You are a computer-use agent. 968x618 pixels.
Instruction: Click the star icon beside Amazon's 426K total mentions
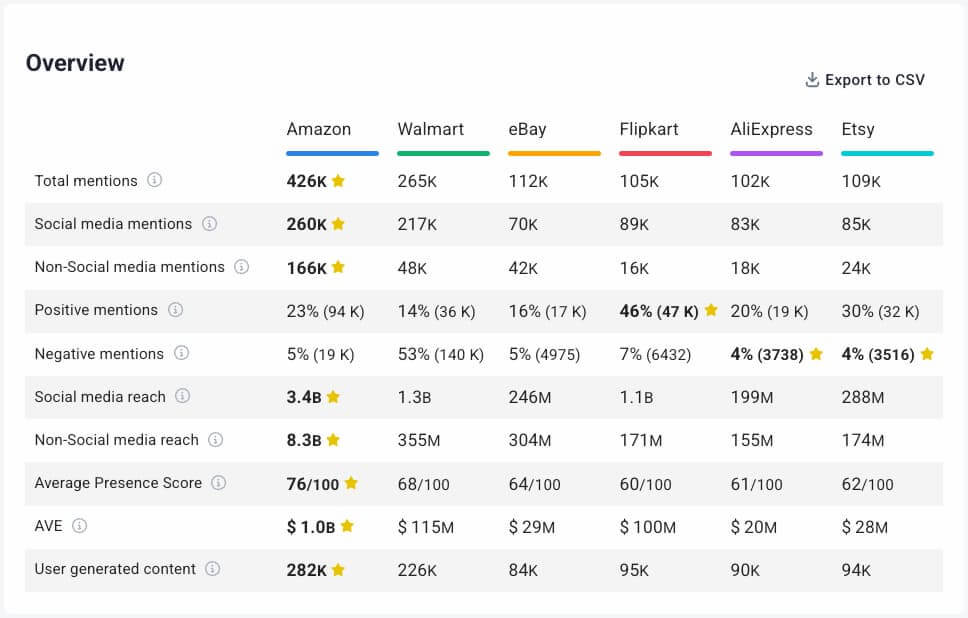tap(339, 181)
